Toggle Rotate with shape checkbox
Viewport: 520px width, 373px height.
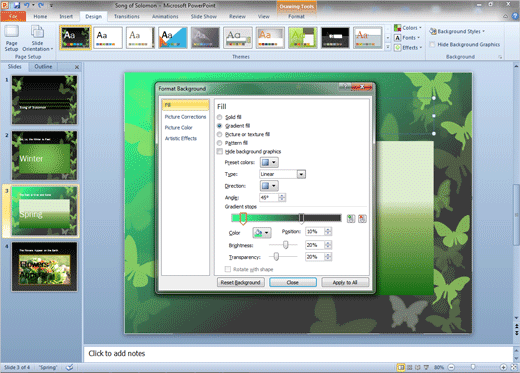click(x=228, y=269)
